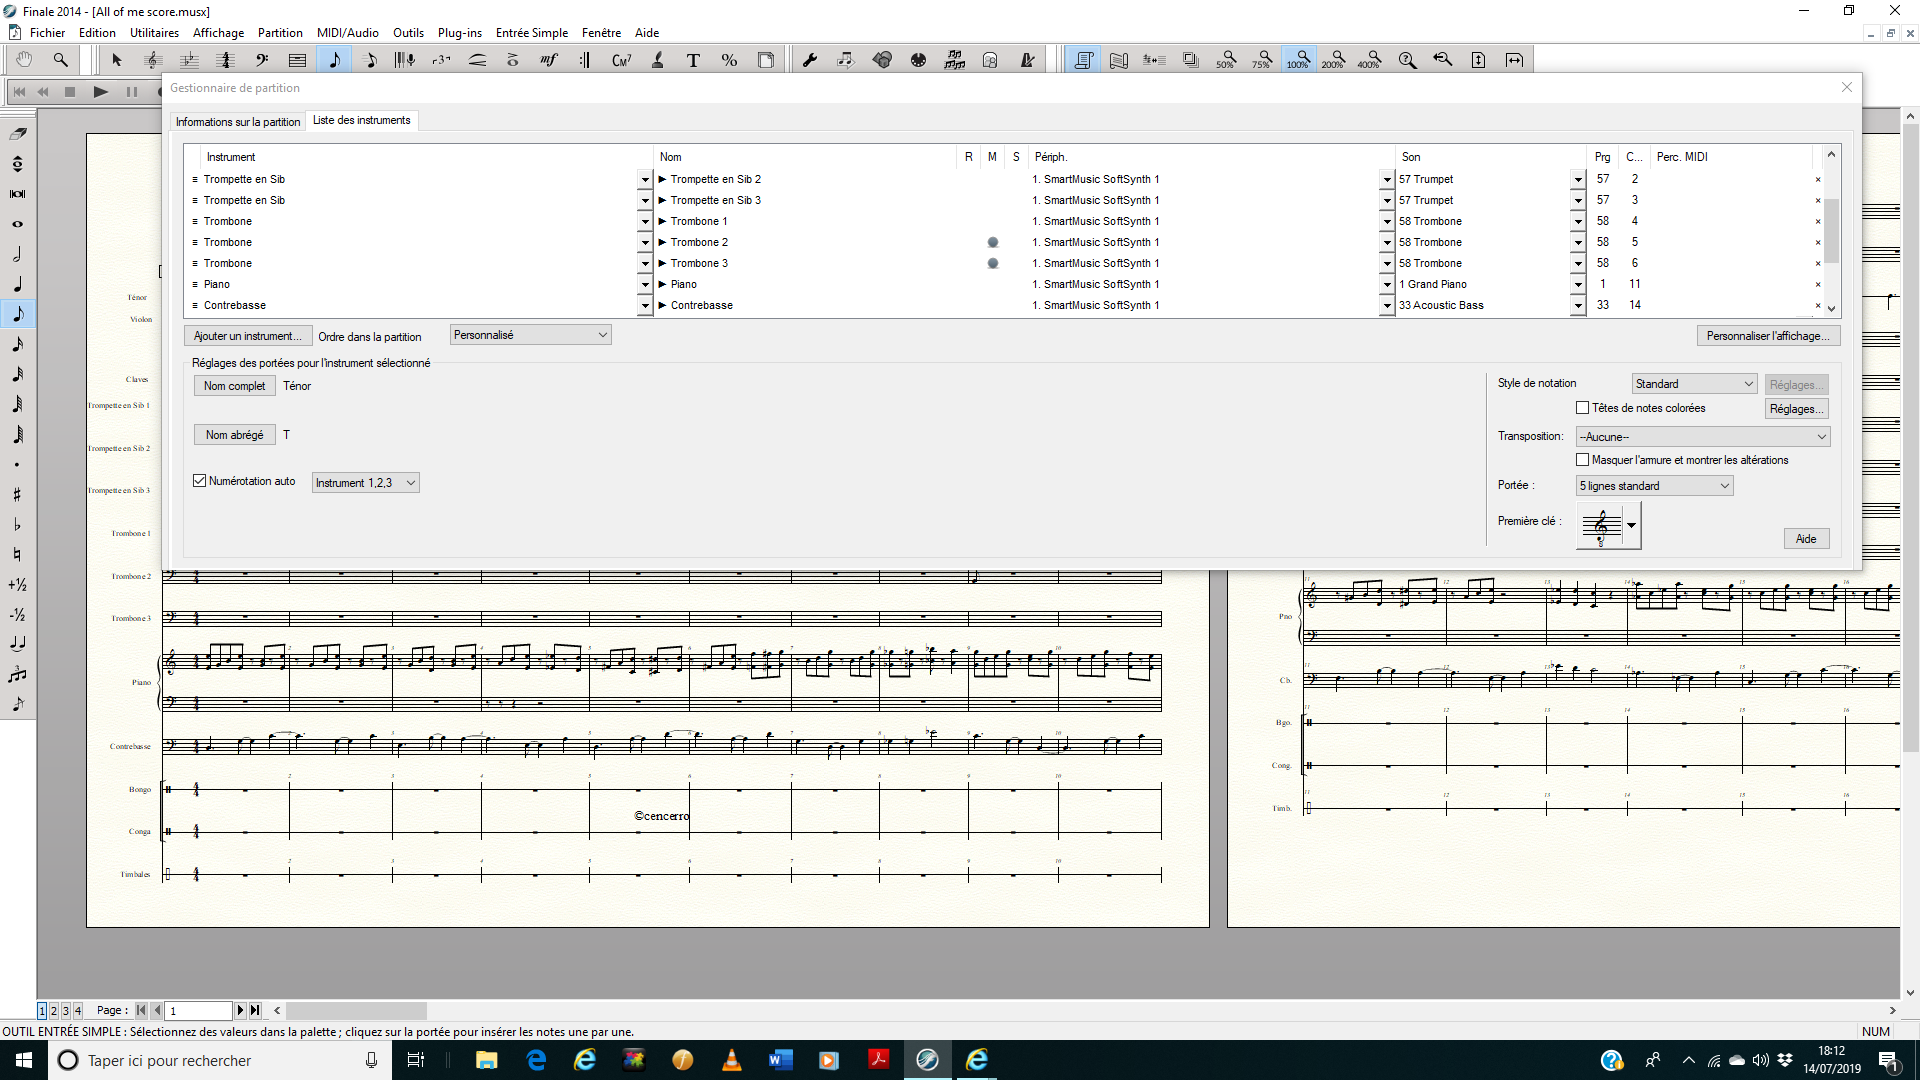Select the Chord tool Cm7 icon
This screenshot has height=1080, width=1920.
621,60
